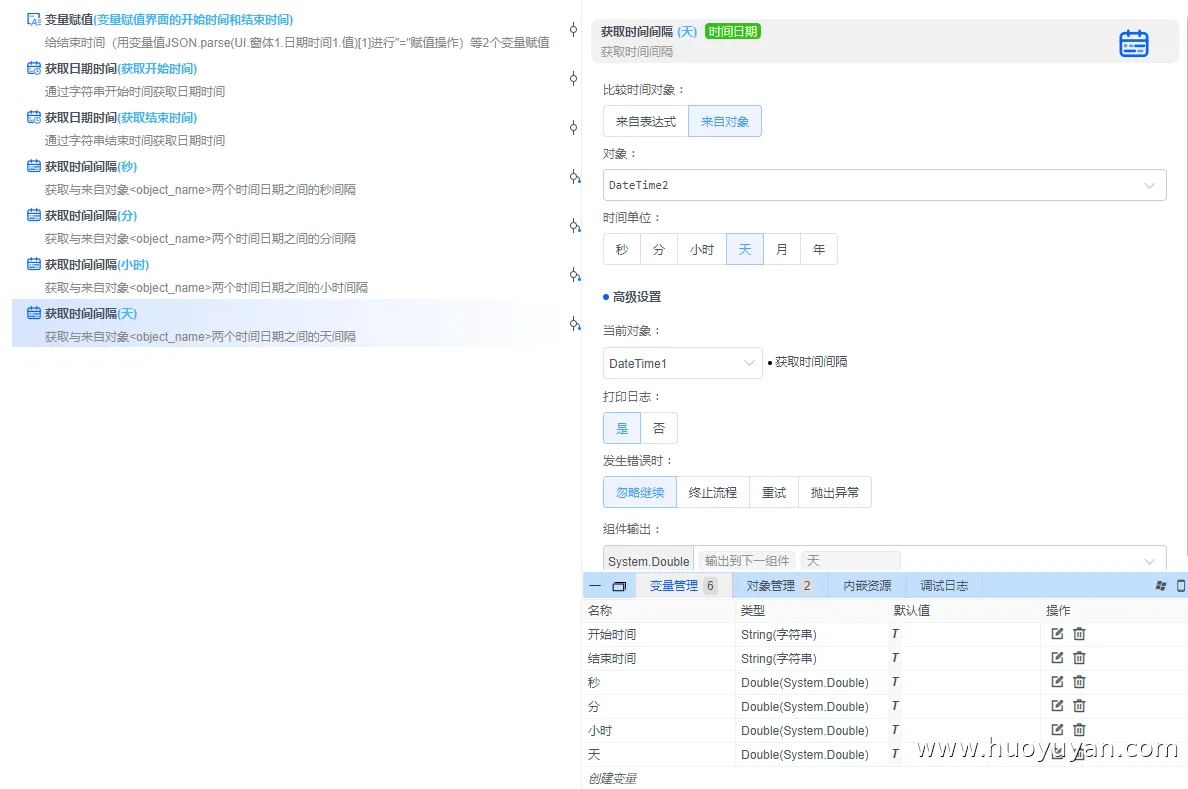
Task: Restore the bottom panel window
Action: coord(619,586)
